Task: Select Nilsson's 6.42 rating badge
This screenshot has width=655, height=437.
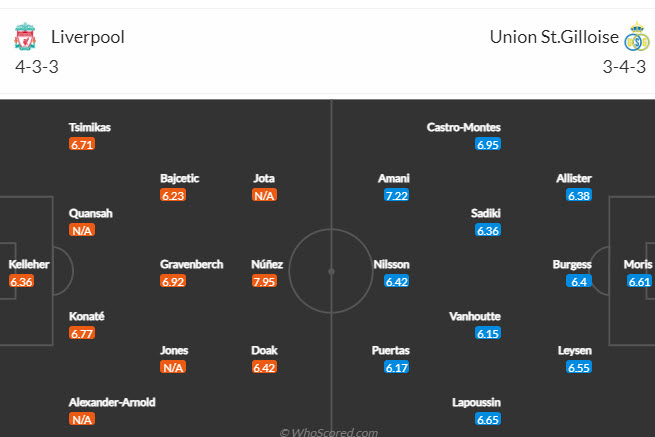Action: click(x=397, y=281)
